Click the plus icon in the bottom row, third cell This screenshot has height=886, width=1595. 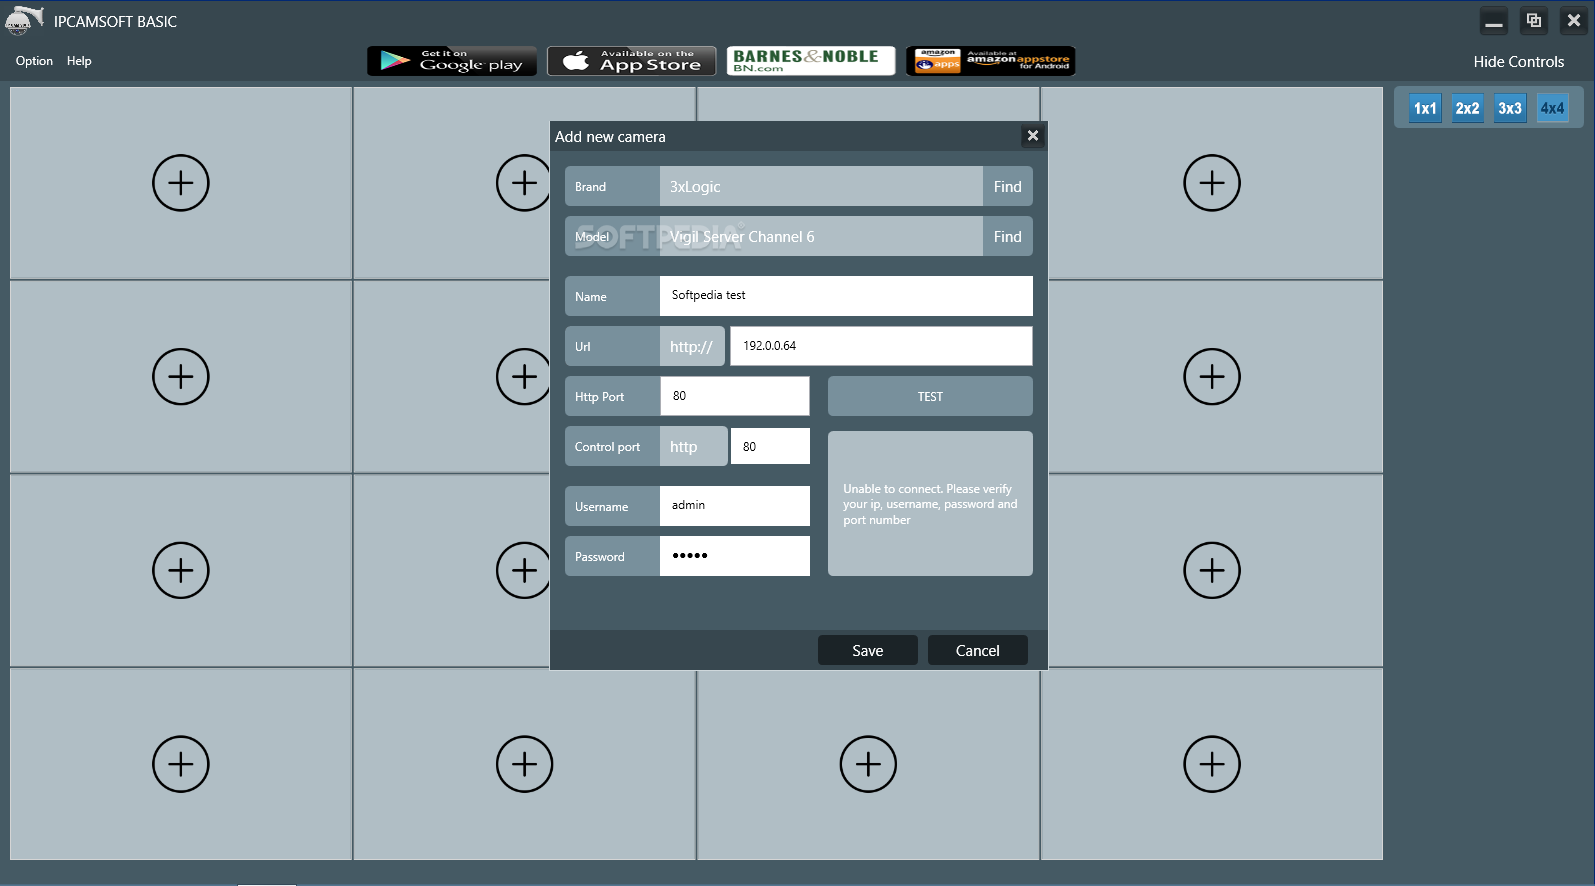point(868,765)
